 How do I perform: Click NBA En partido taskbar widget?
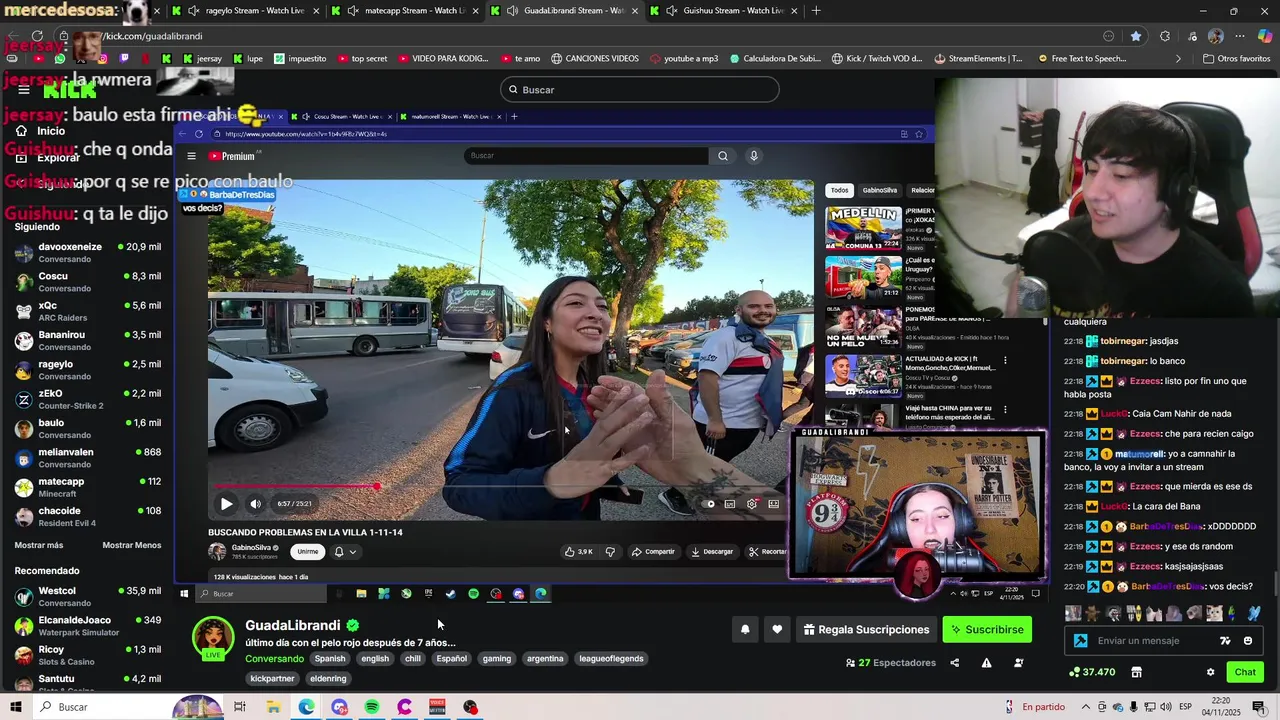(1037, 707)
